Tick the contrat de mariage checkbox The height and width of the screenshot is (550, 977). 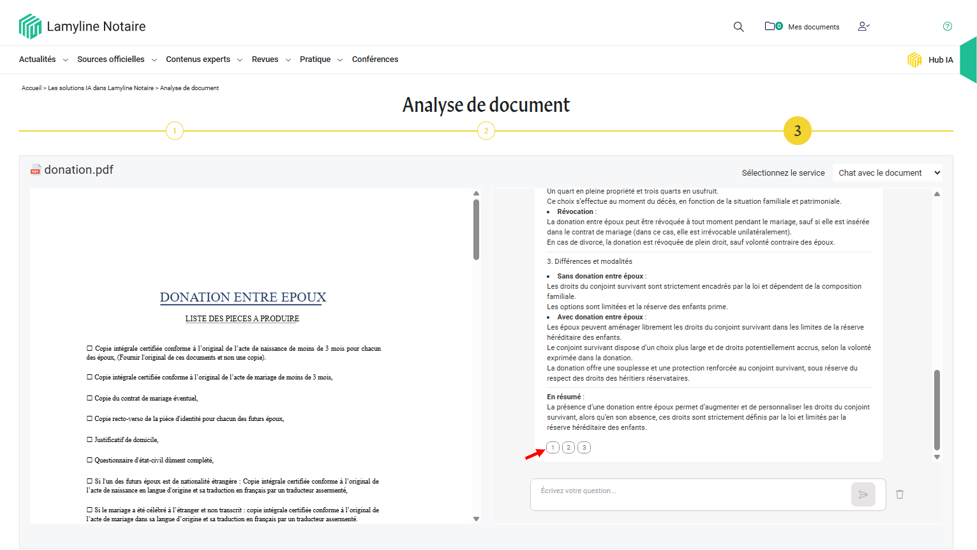click(90, 397)
